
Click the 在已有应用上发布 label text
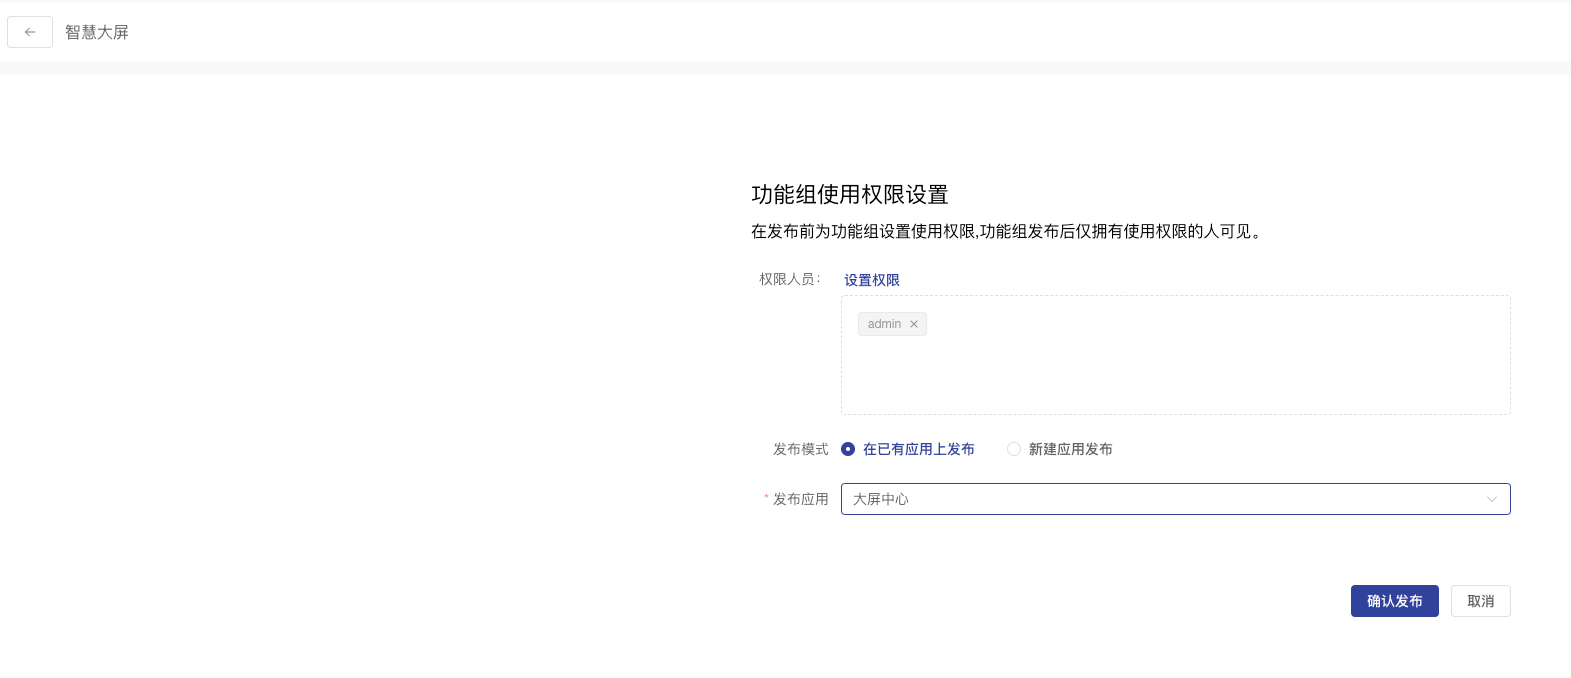click(918, 449)
